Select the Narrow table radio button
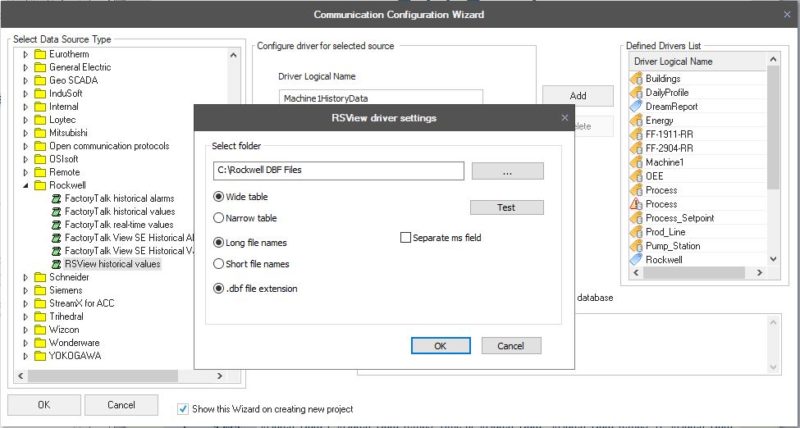The height and width of the screenshot is (428, 800). (x=219, y=217)
